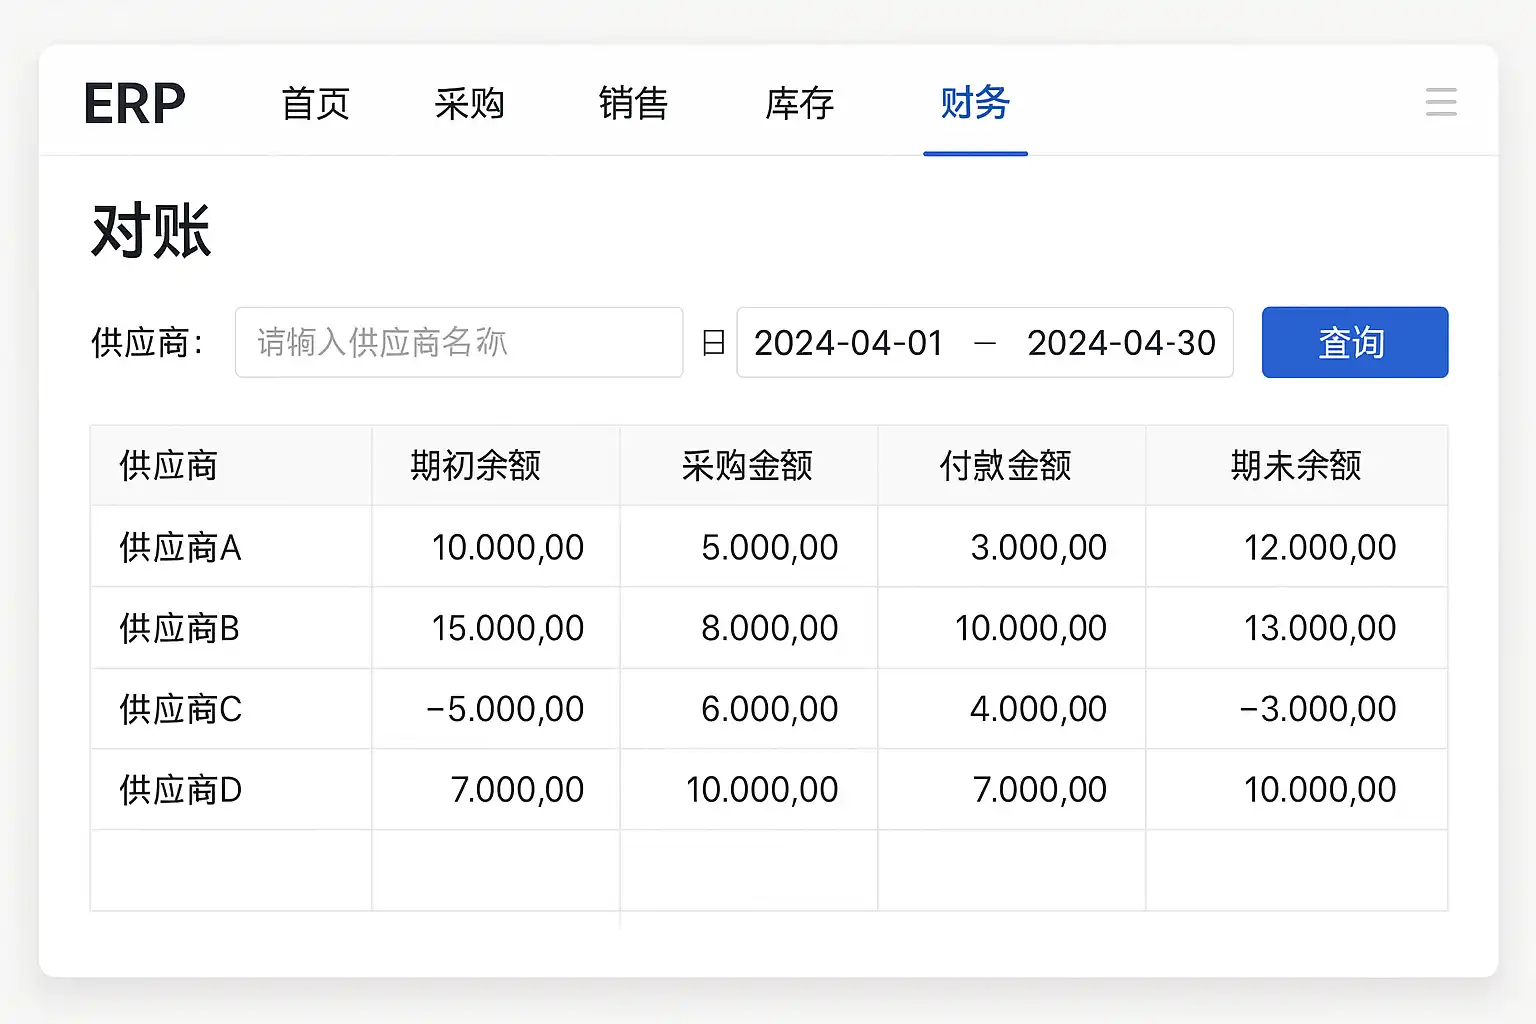Click 供应商C opening balance −5.000,00
The width and height of the screenshot is (1536, 1024).
(x=505, y=709)
